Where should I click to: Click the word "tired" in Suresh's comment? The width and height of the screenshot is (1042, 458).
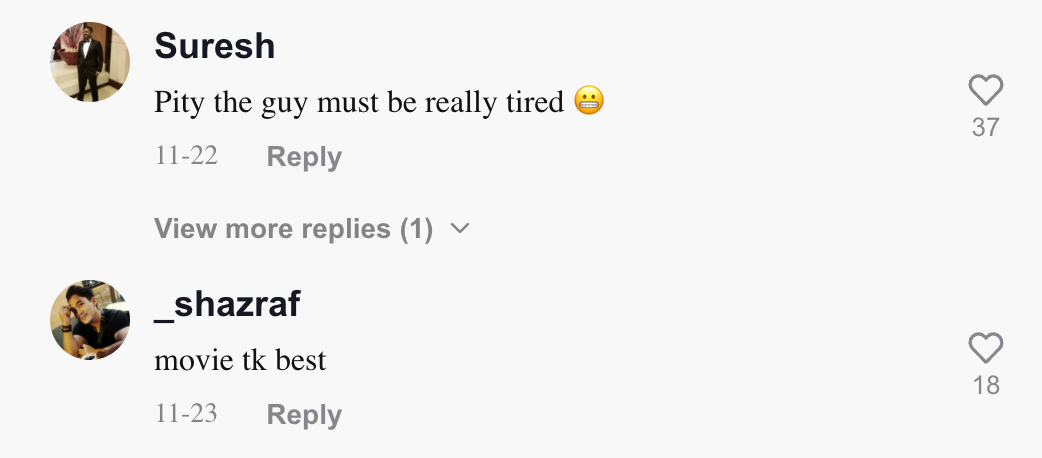pos(536,102)
